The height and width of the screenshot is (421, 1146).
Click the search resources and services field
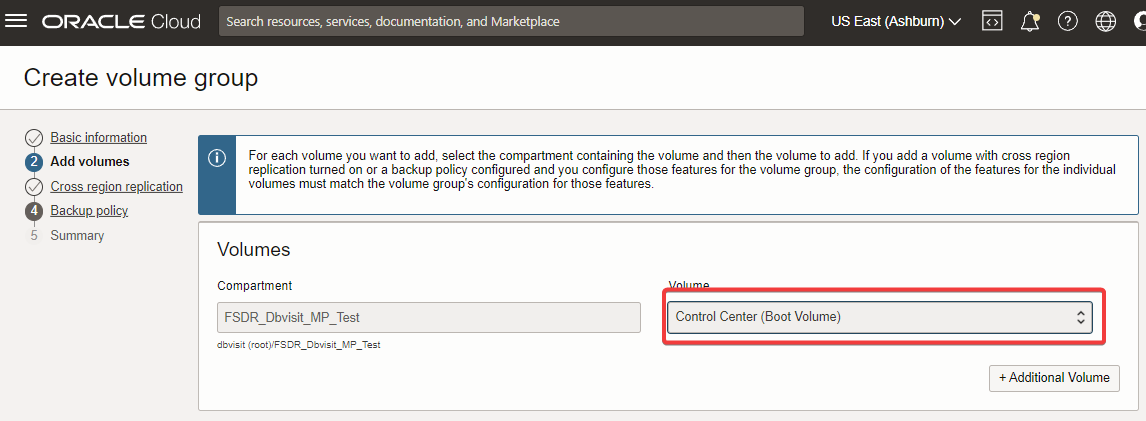point(511,21)
